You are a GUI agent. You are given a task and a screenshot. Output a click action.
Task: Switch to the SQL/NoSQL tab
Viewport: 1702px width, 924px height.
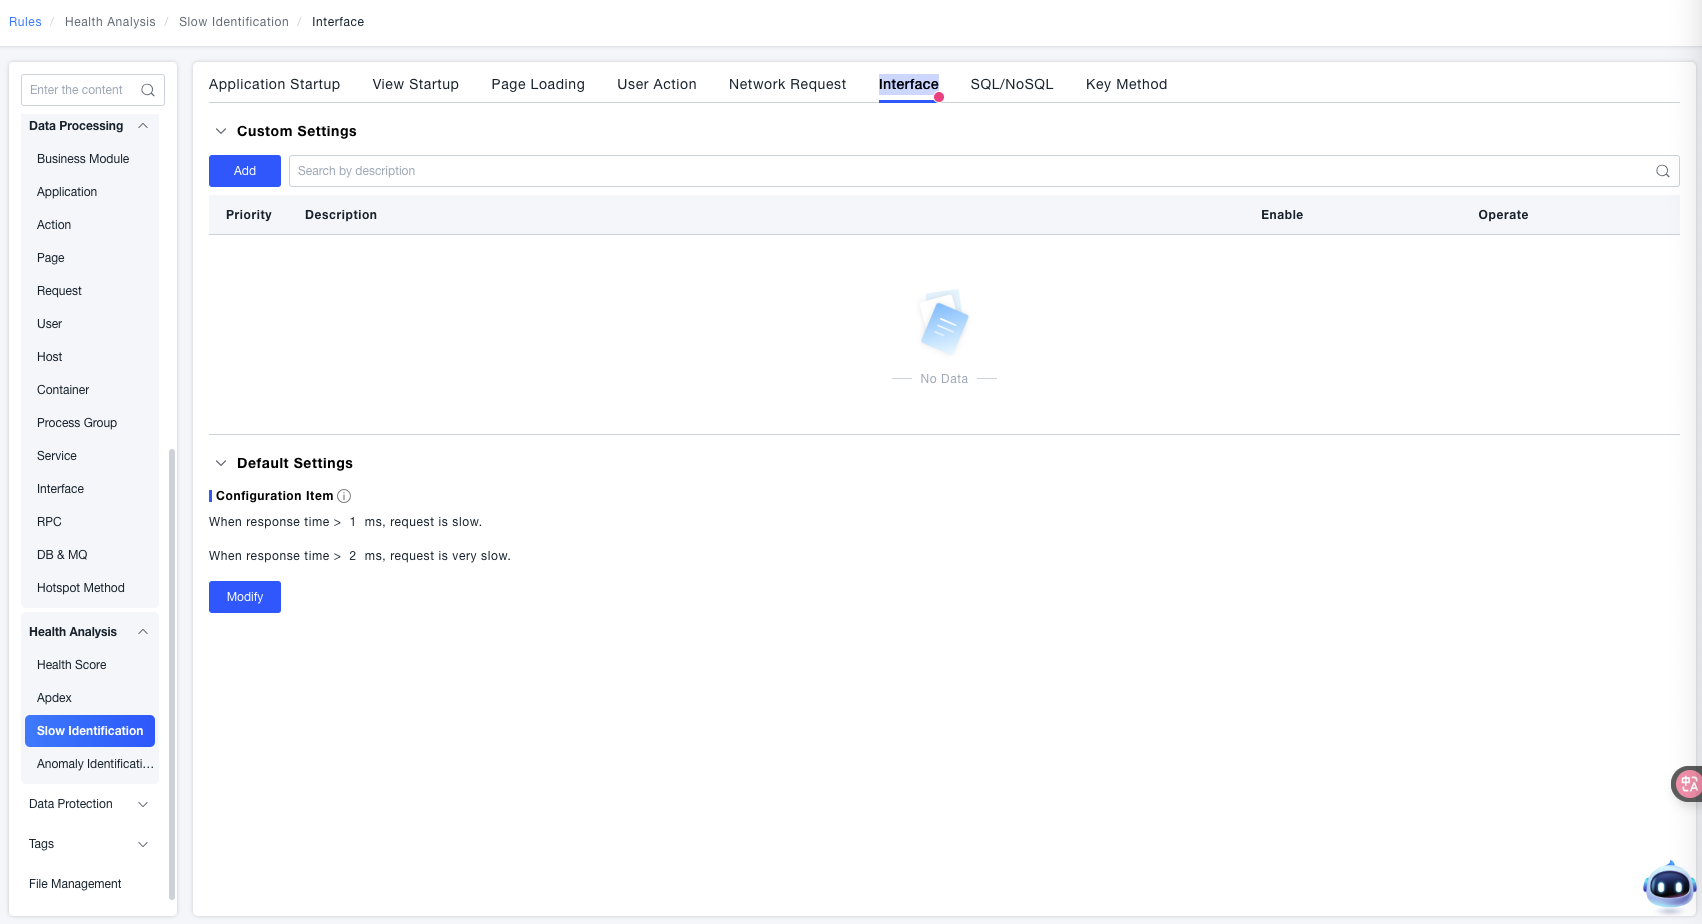[1011, 84]
